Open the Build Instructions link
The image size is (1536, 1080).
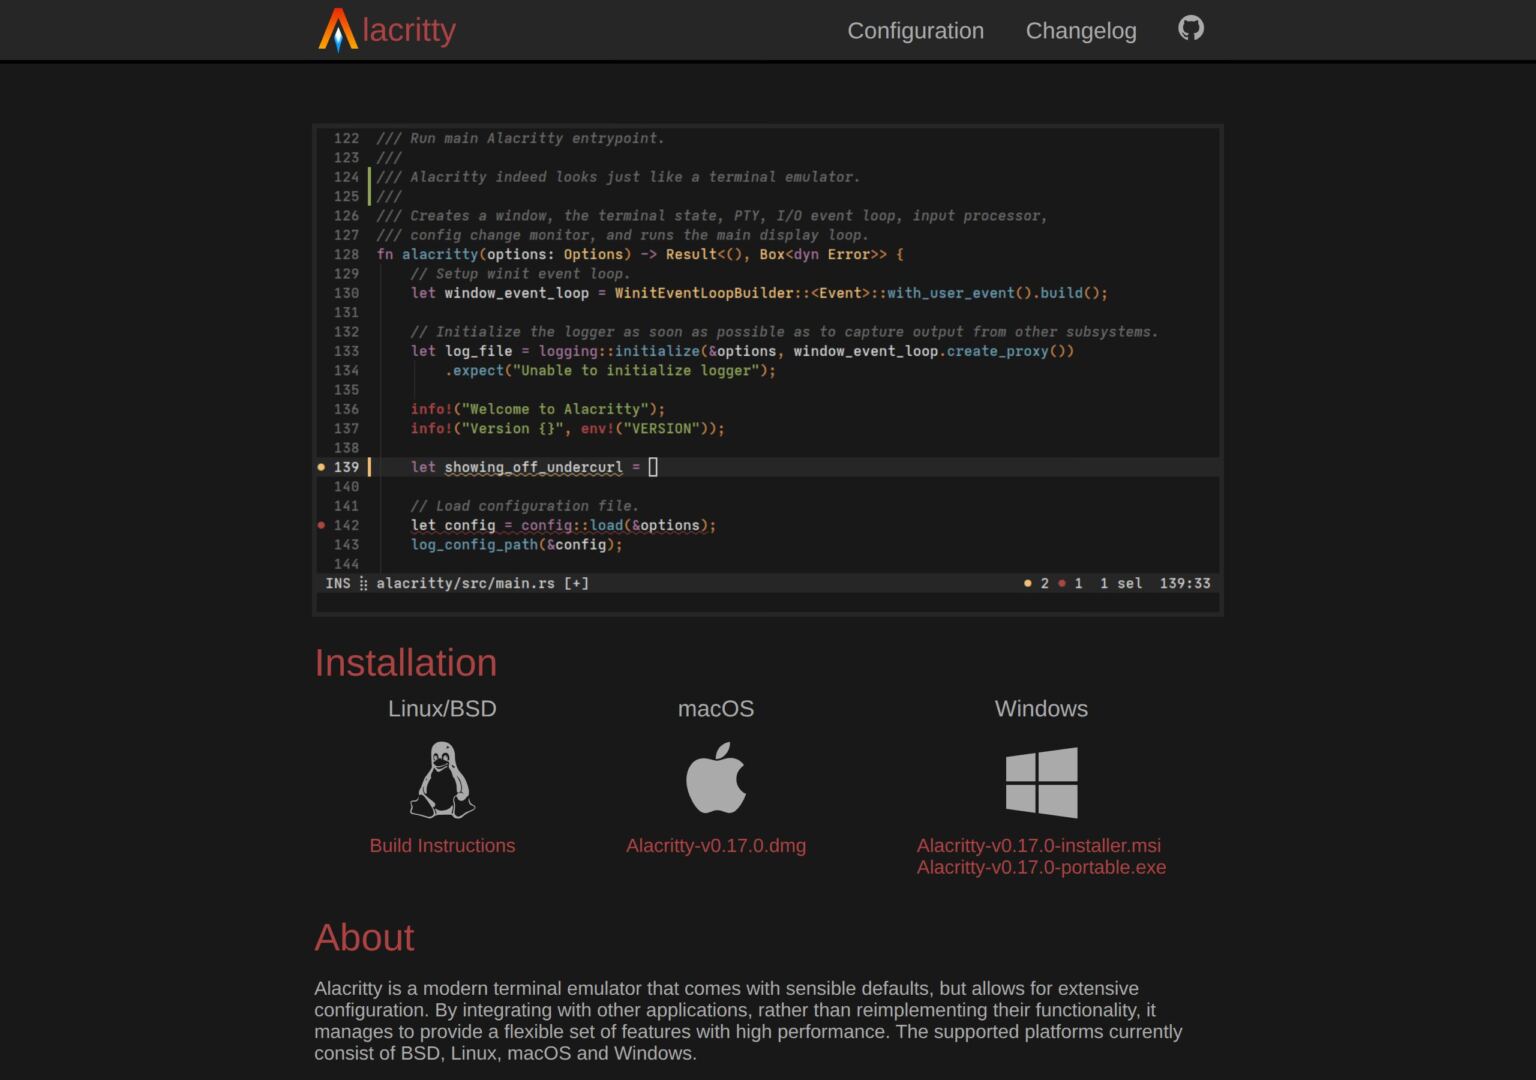point(442,845)
